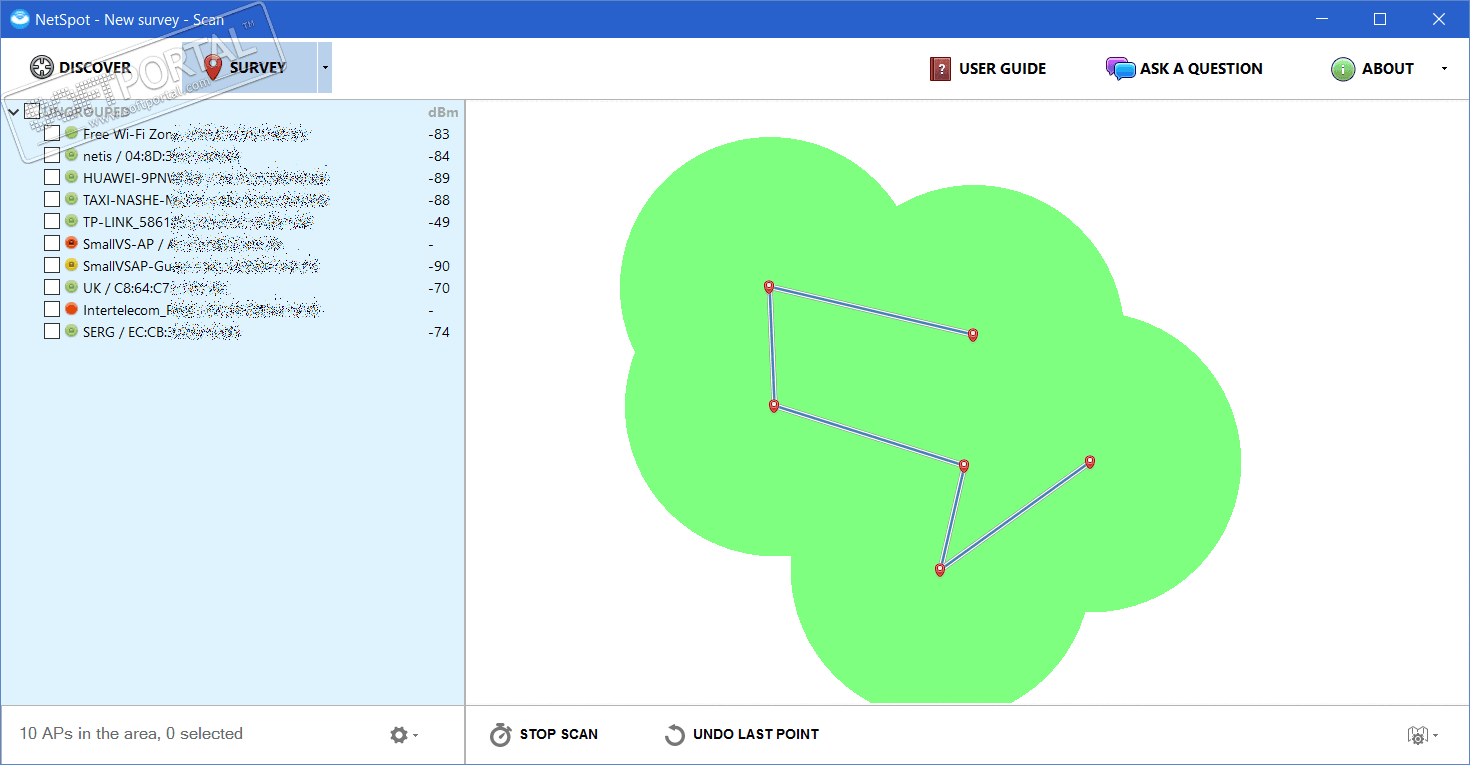
Task: Check the TP-LINK_5861 network checkbox
Action: 52,222
